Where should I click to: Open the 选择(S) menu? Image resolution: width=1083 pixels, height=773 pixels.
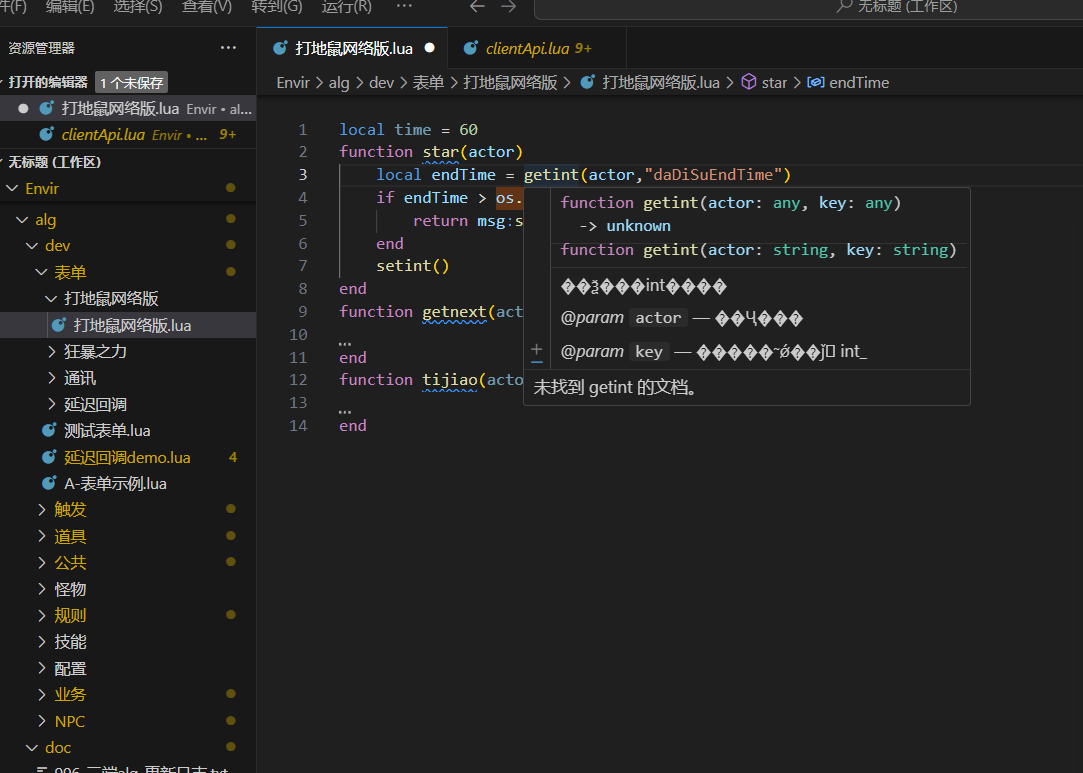pyautogui.click(x=137, y=7)
